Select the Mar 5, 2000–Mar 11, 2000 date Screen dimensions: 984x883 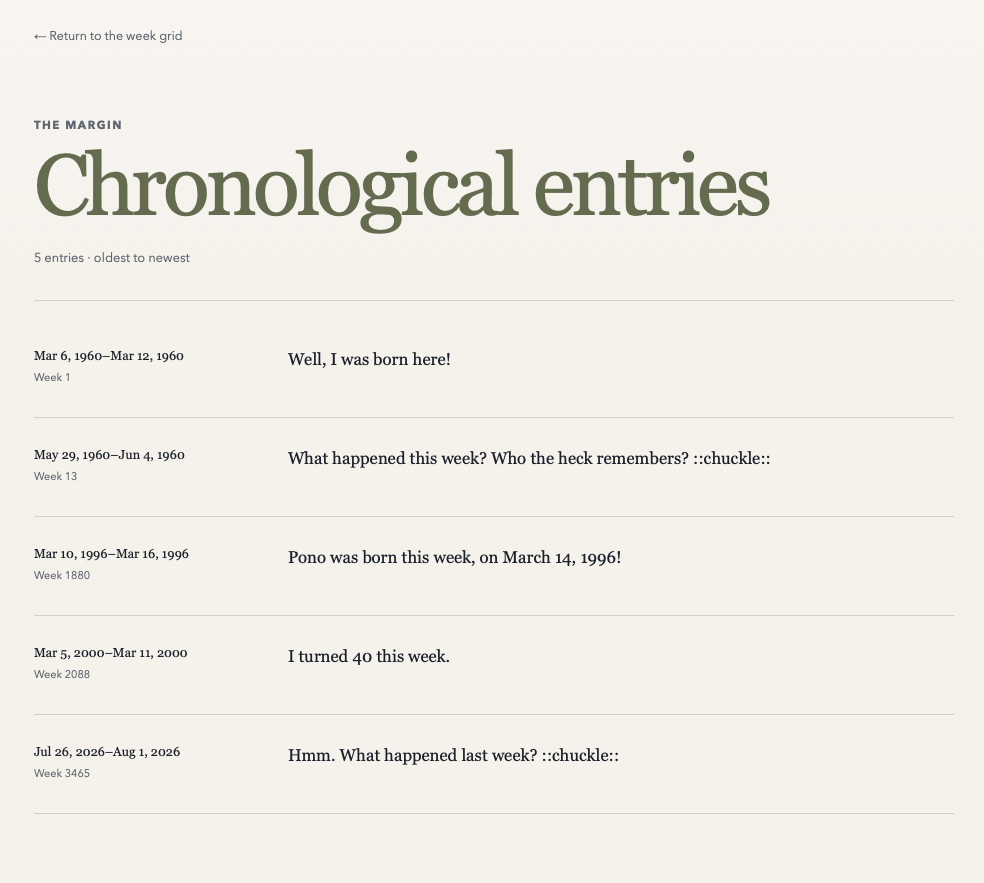[x=110, y=653]
